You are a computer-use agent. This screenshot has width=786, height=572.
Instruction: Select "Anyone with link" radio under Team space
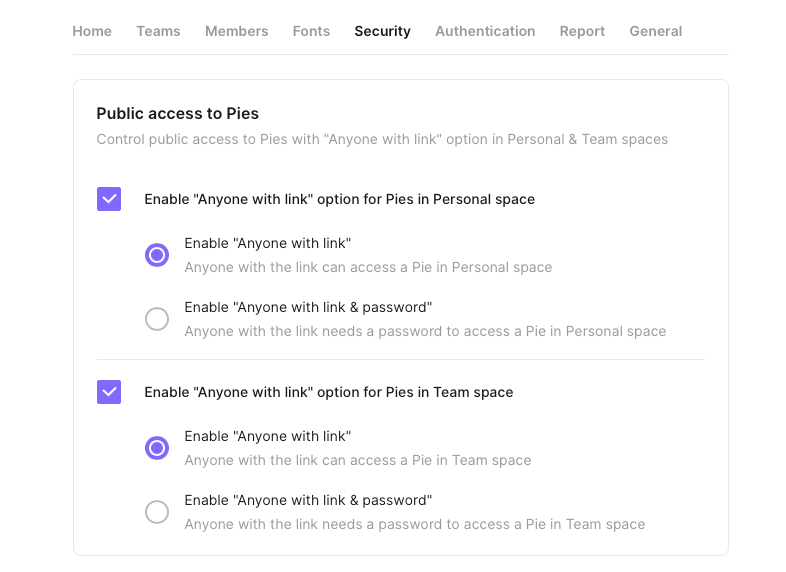[x=157, y=448]
